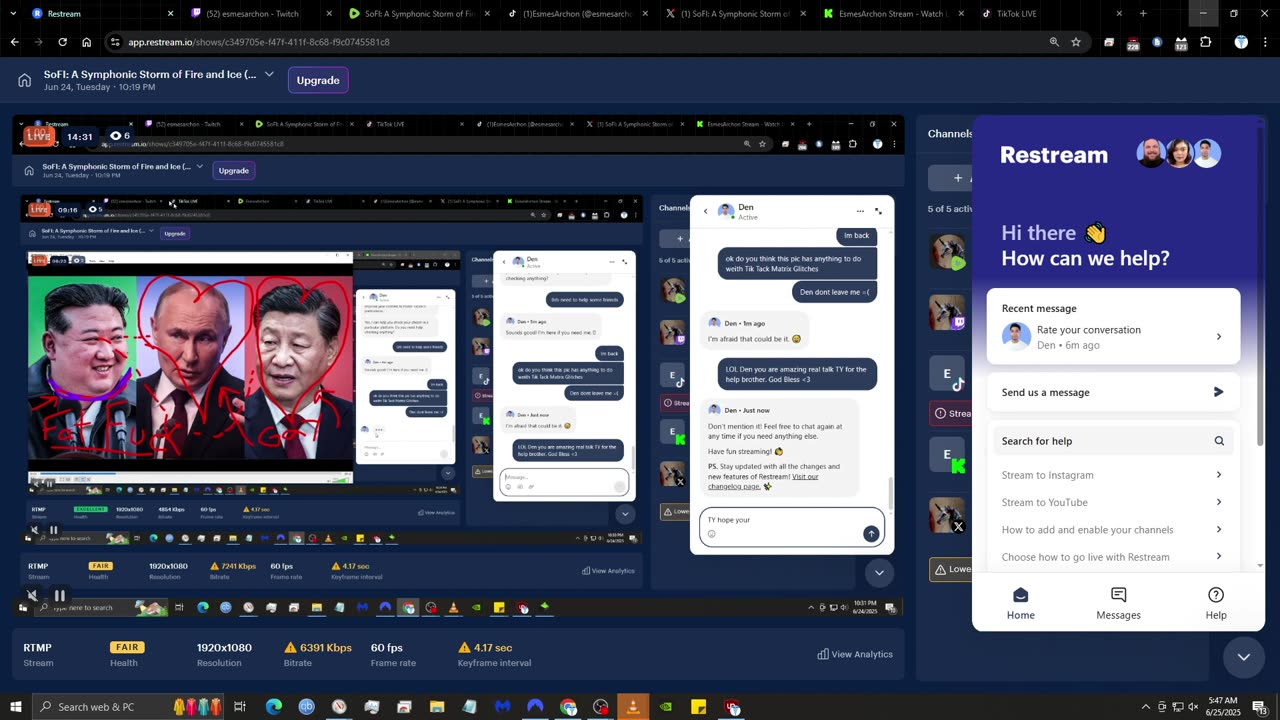Open How to add and enable your channels

point(1113,530)
